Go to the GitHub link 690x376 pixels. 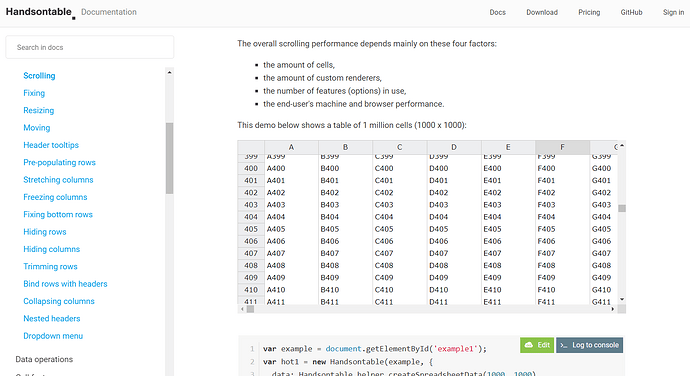(x=631, y=12)
